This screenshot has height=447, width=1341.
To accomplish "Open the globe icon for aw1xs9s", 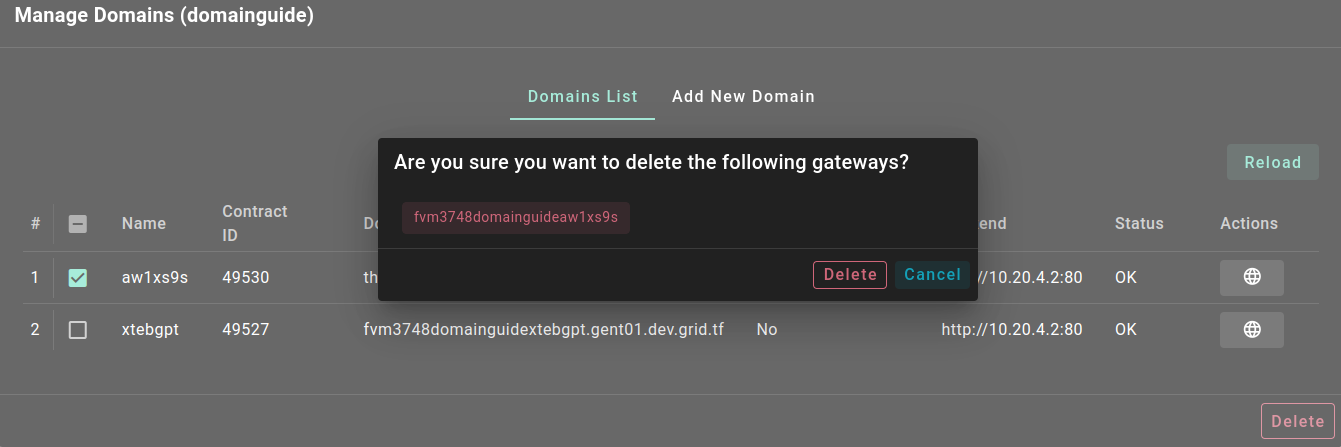I will 1251,277.
